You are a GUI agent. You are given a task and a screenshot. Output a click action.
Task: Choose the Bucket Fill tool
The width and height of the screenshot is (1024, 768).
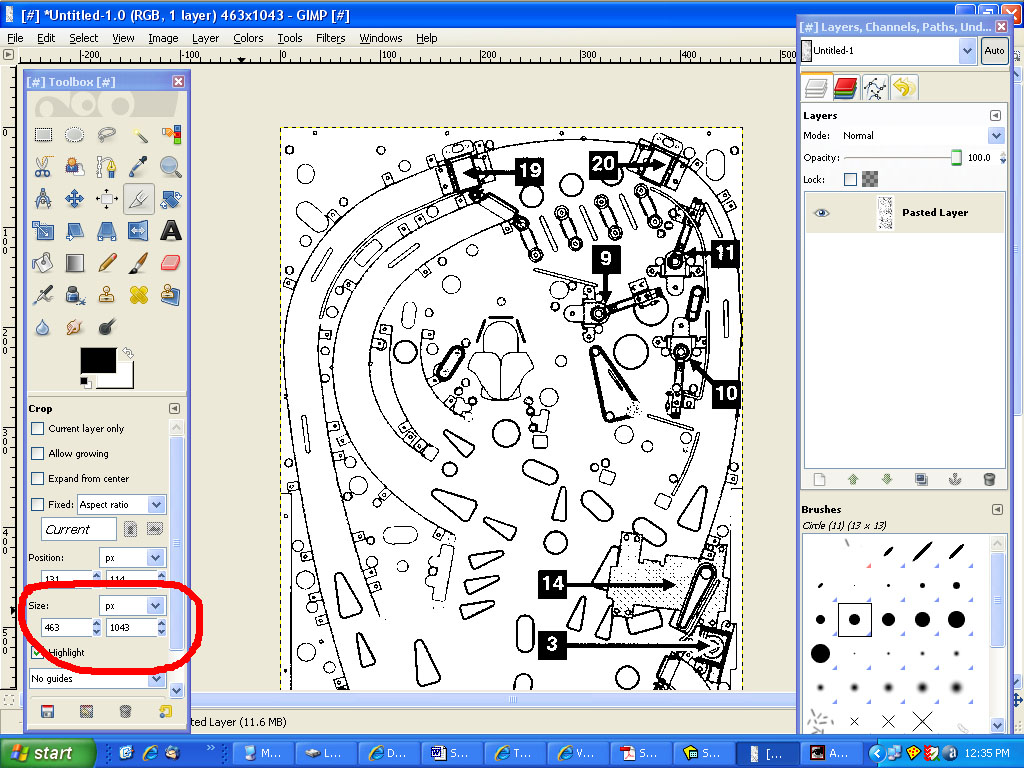(43, 263)
